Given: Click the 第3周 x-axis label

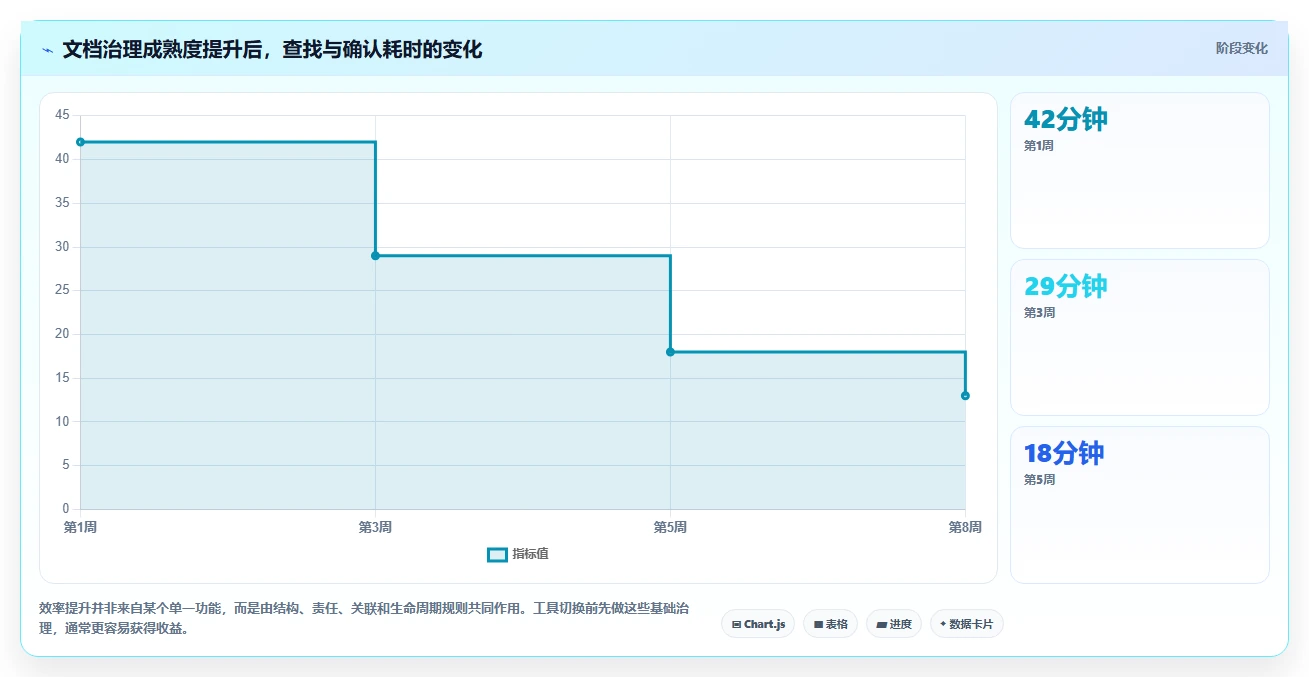Looking at the screenshot, I should (375, 527).
